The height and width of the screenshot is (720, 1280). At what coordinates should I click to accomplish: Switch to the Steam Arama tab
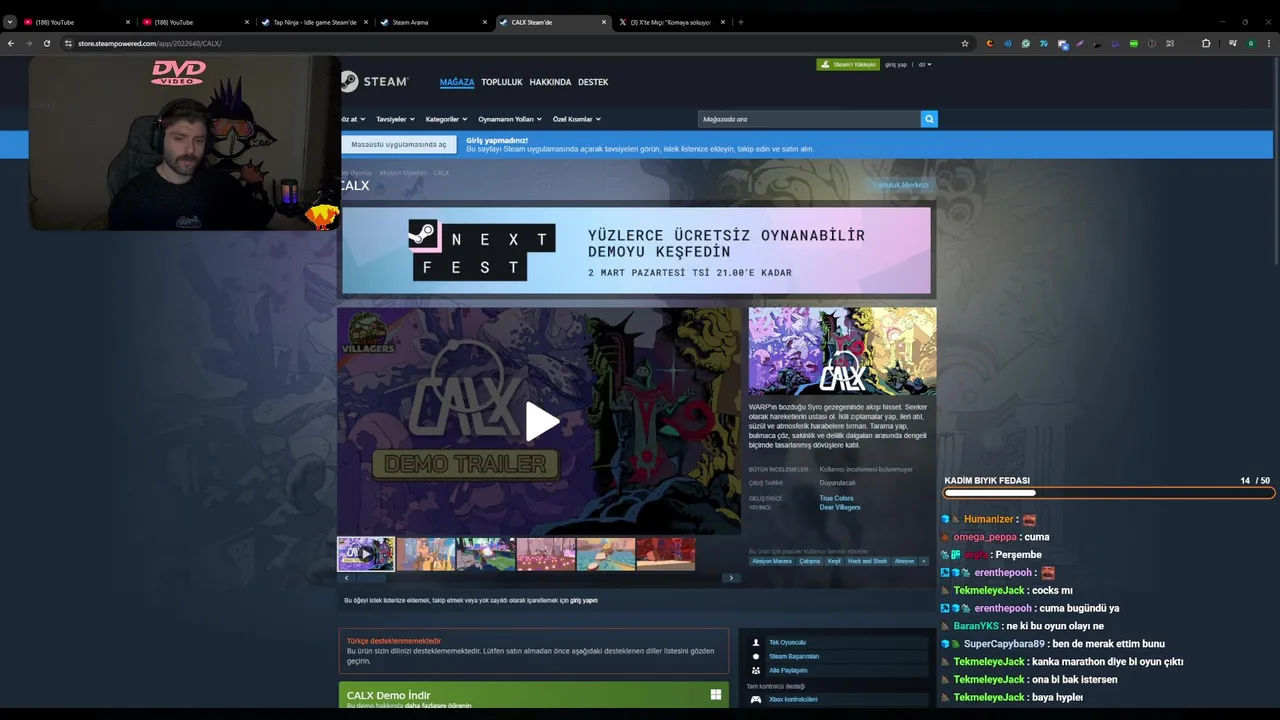(x=432, y=22)
